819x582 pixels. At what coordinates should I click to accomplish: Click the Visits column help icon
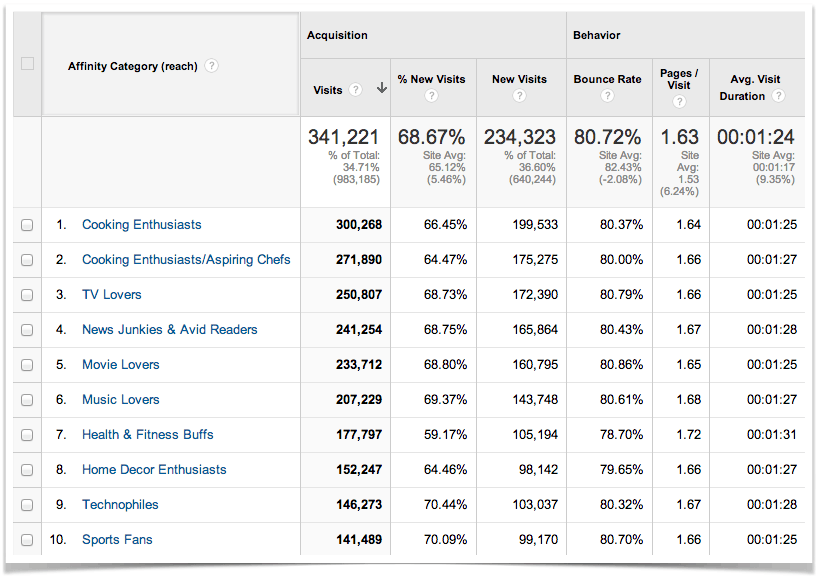[356, 89]
